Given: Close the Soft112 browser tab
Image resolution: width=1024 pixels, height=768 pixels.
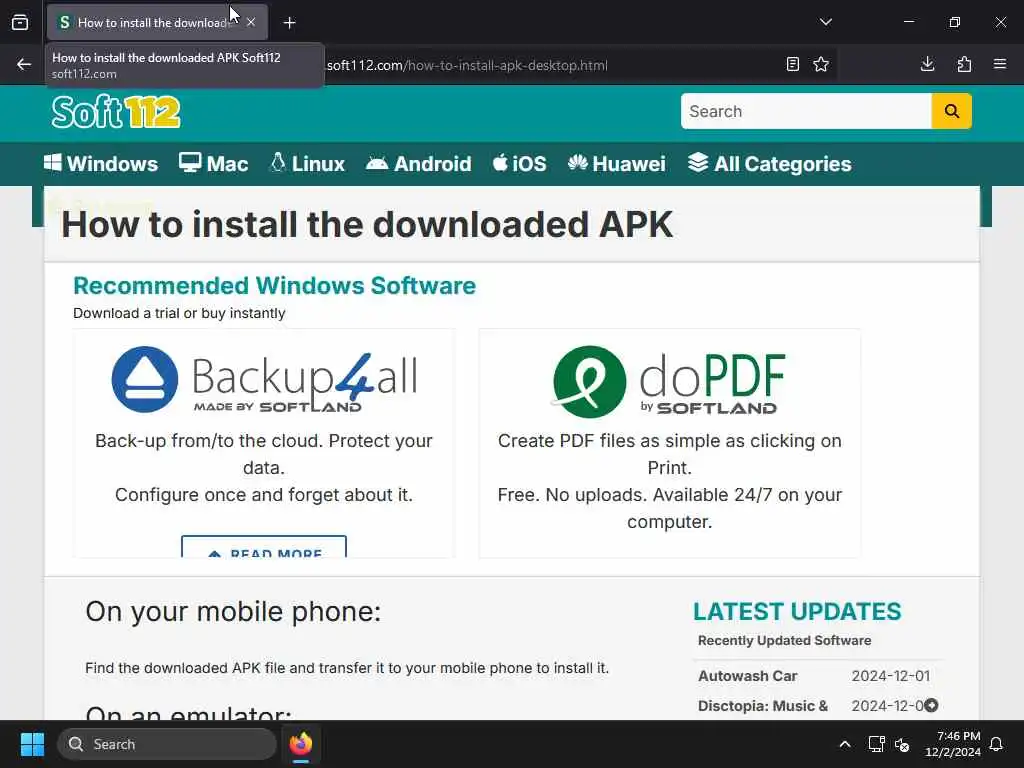Looking at the screenshot, I should (x=251, y=22).
